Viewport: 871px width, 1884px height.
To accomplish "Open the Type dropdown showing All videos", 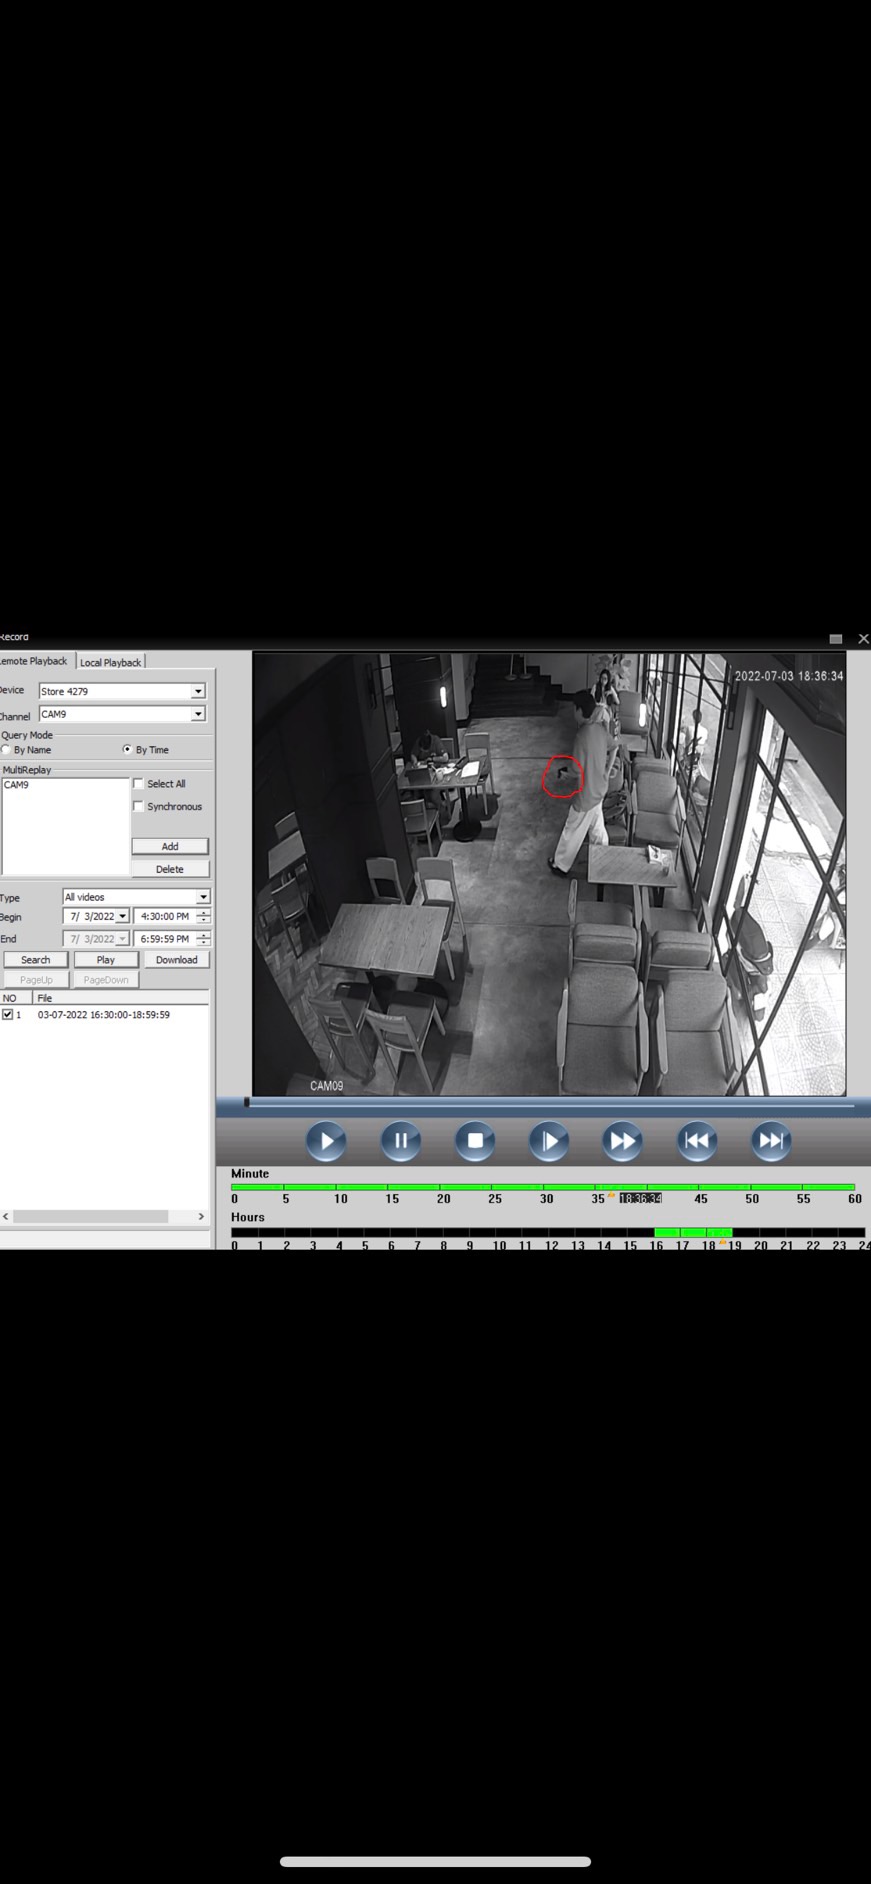I will point(203,897).
